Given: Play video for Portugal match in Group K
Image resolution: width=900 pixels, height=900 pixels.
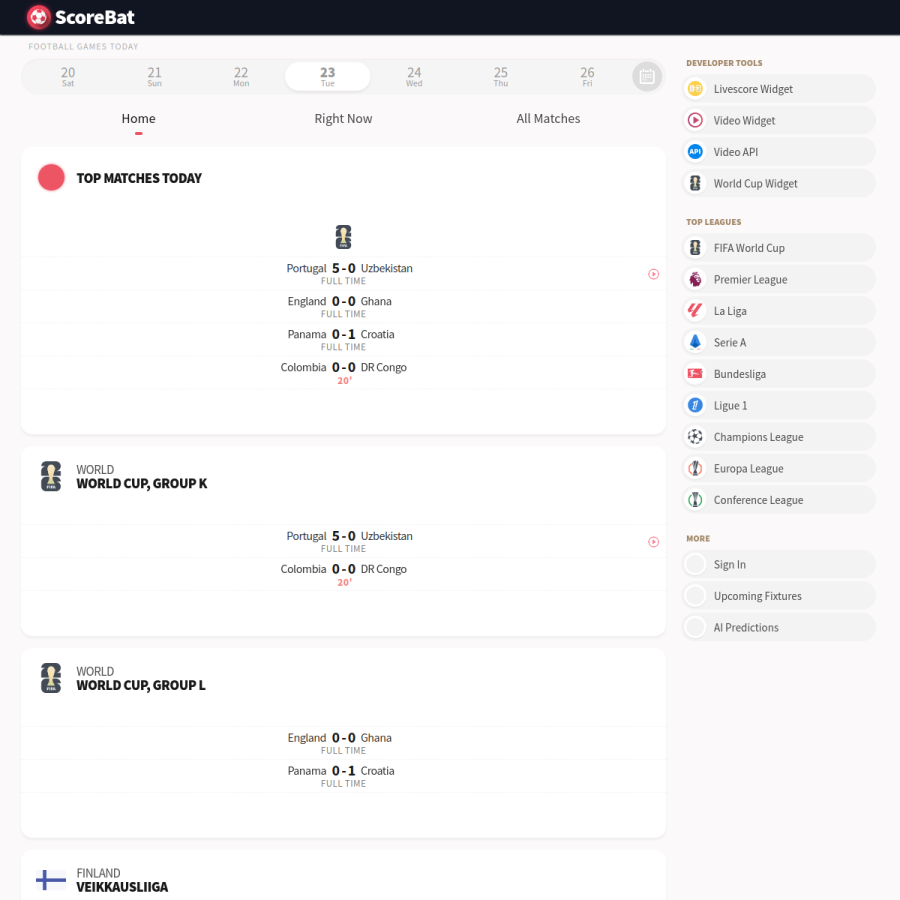Looking at the screenshot, I should [653, 542].
